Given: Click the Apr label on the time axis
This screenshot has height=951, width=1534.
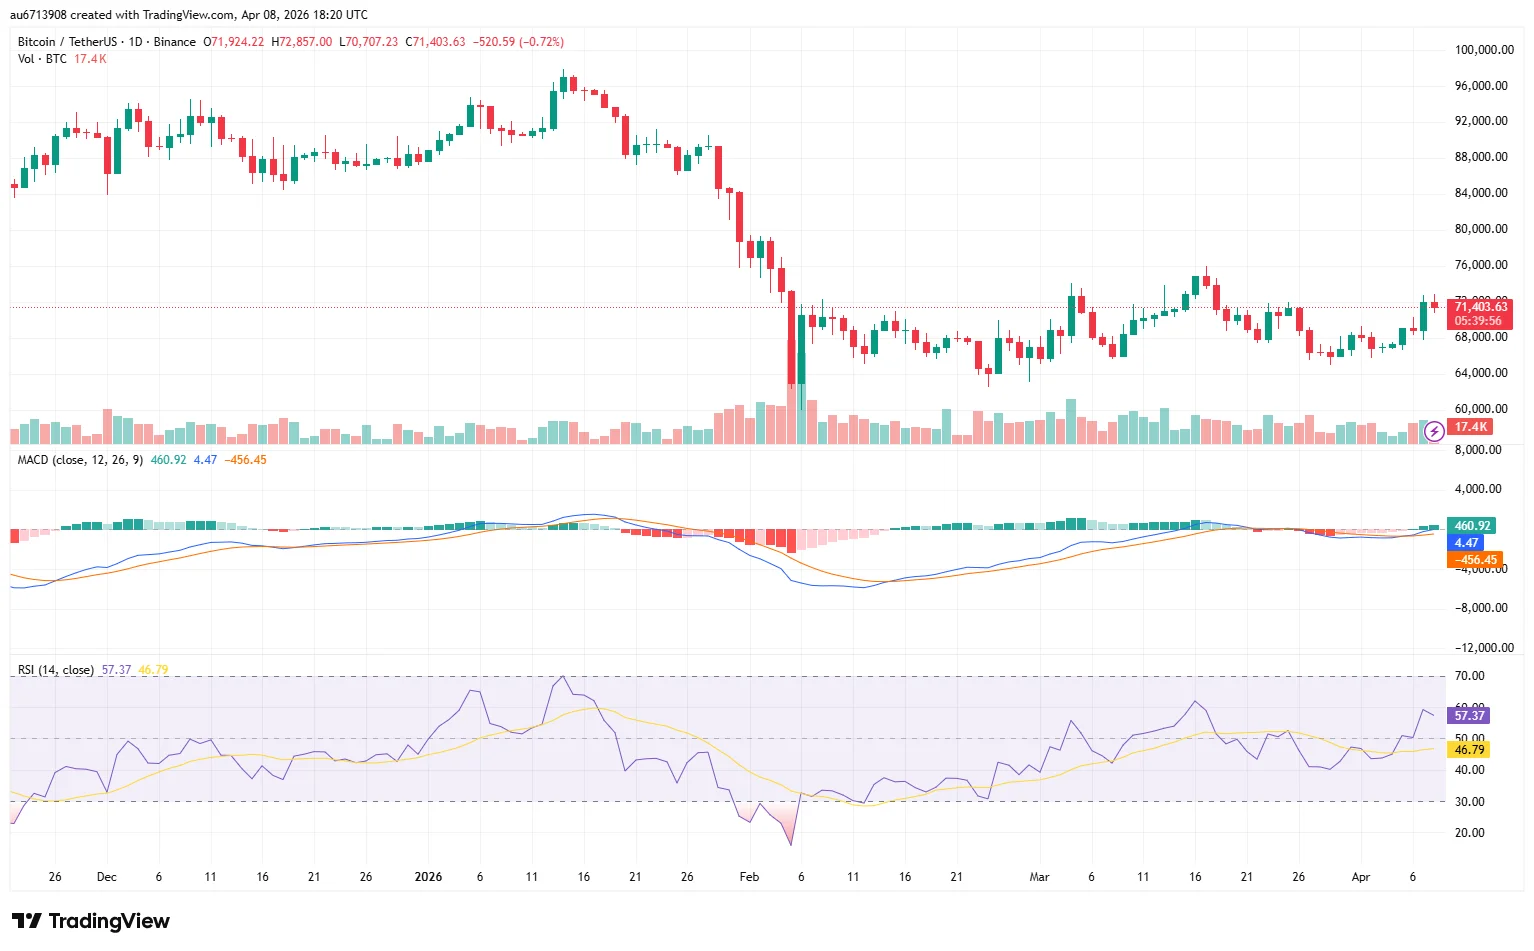Looking at the screenshot, I should click(x=1361, y=877).
